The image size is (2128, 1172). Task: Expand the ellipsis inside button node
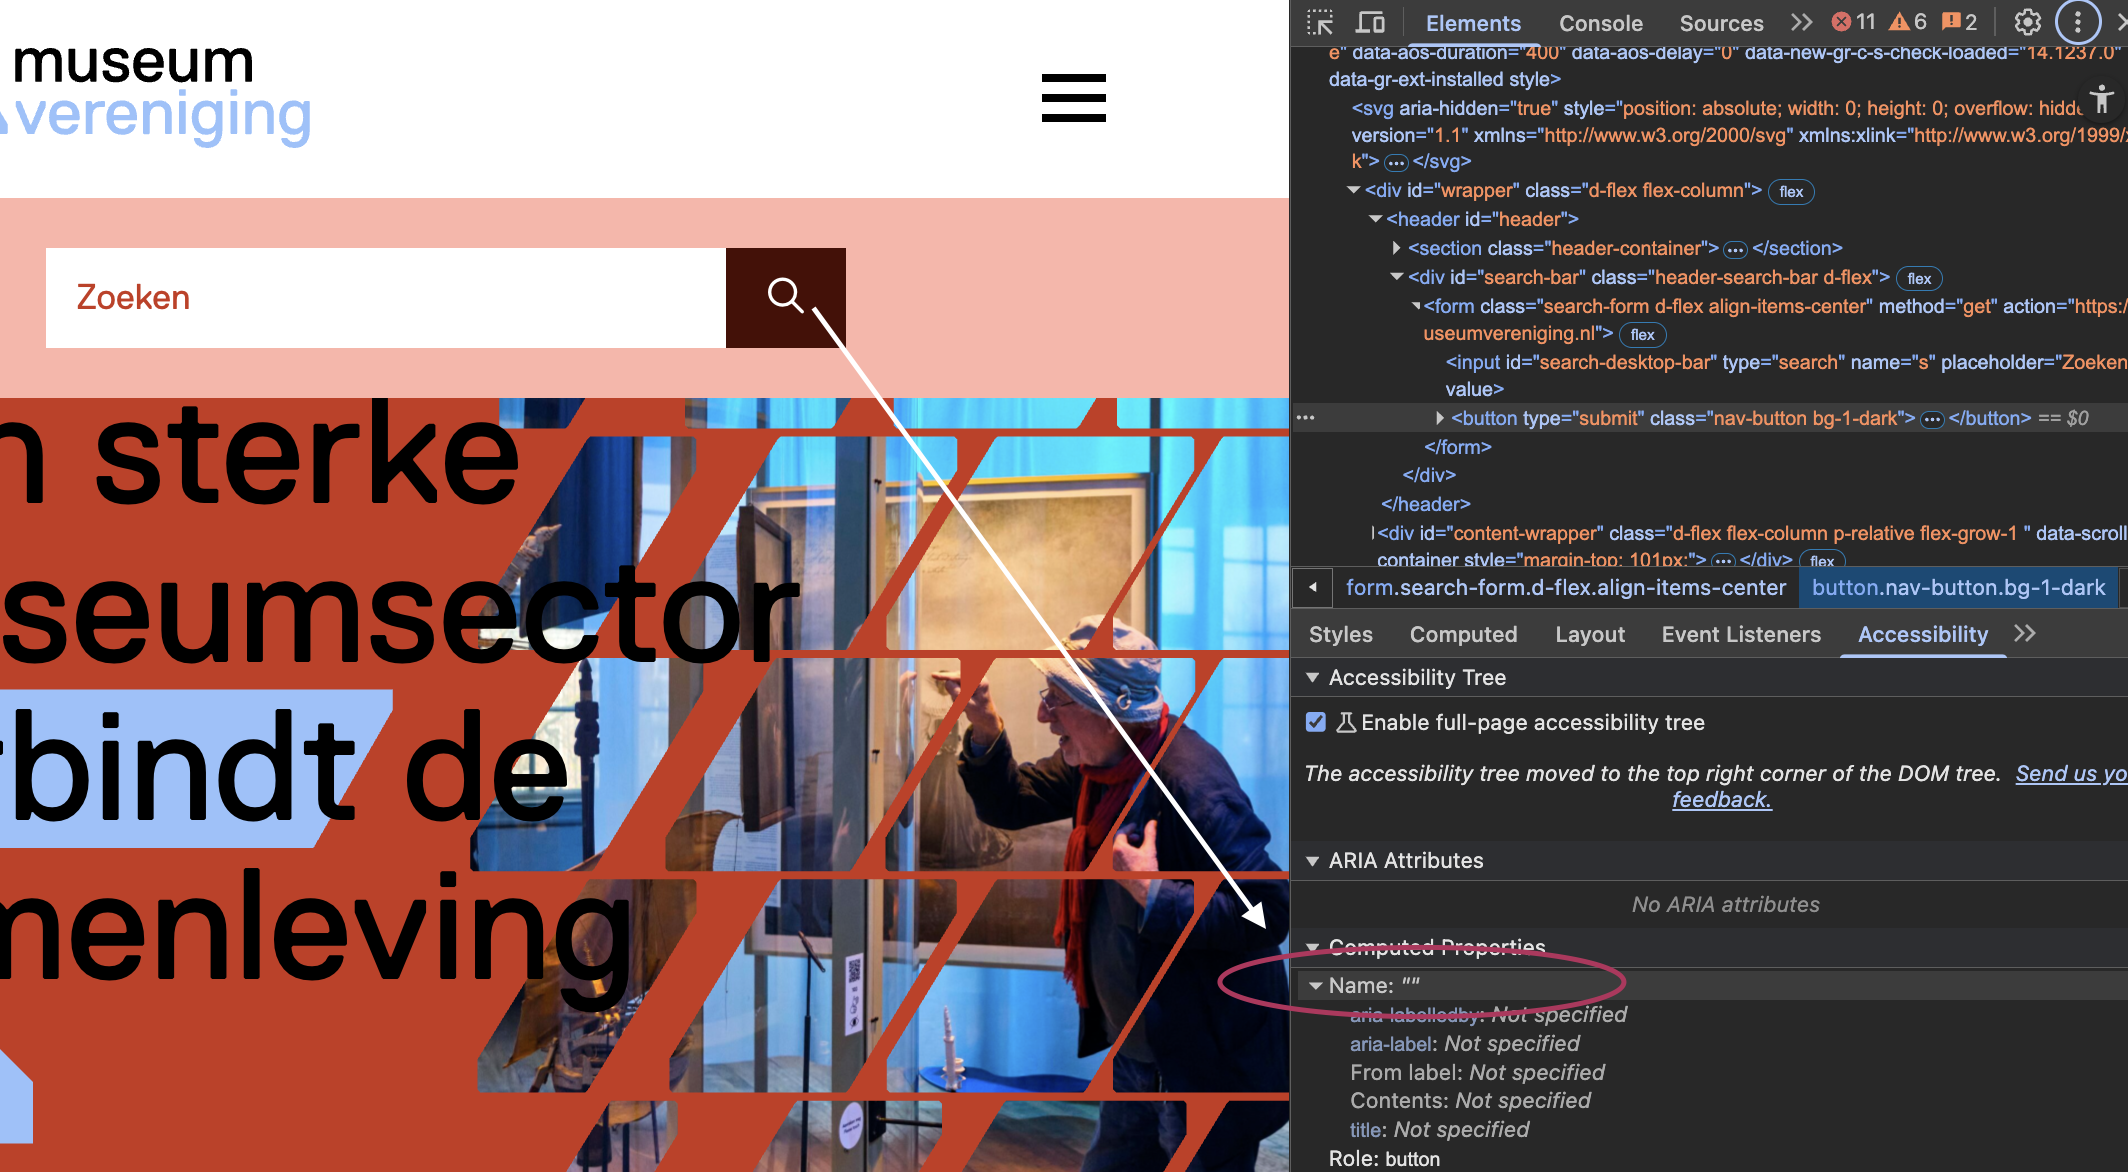1932,419
